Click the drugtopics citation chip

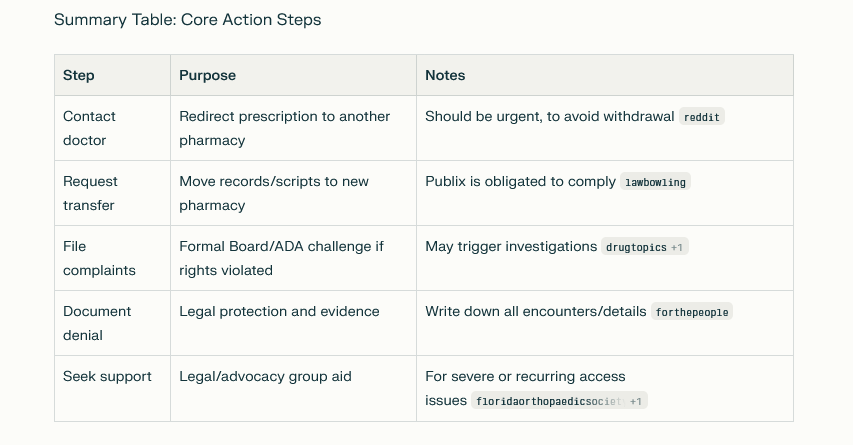tap(635, 247)
